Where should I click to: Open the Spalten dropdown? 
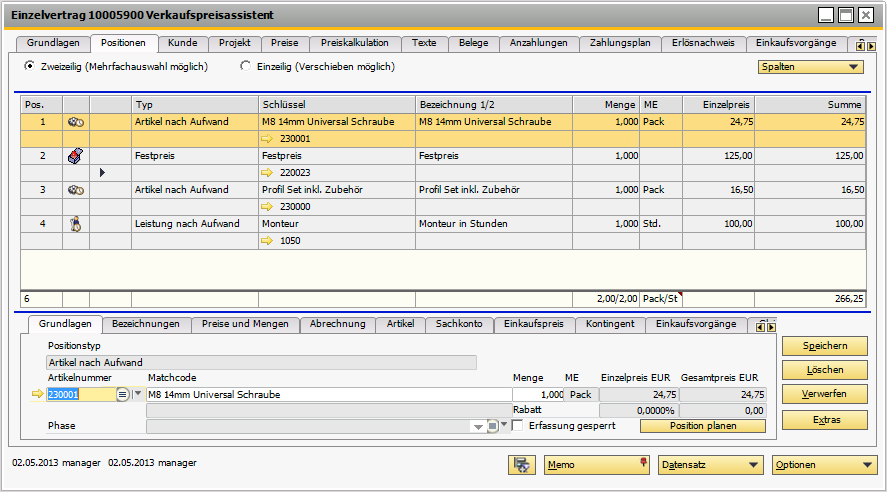[x=810, y=67]
